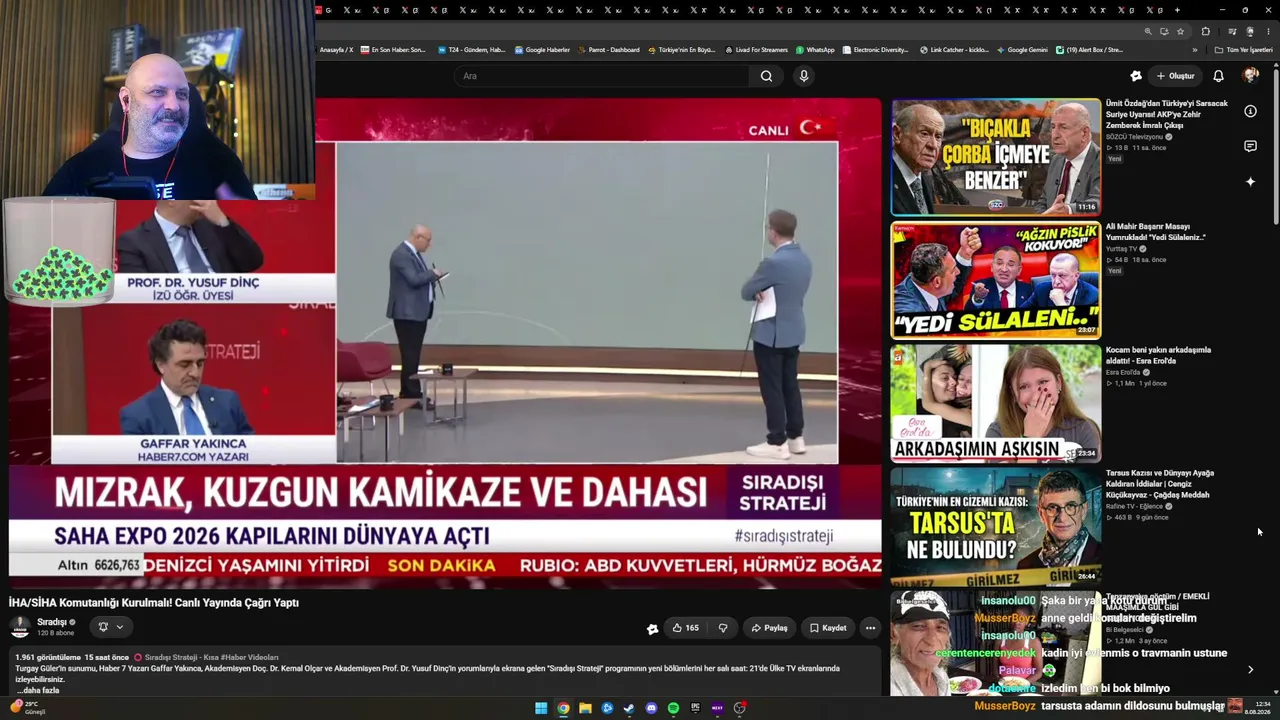Open Epic Games Launcher from the taskbar

click(x=695, y=708)
